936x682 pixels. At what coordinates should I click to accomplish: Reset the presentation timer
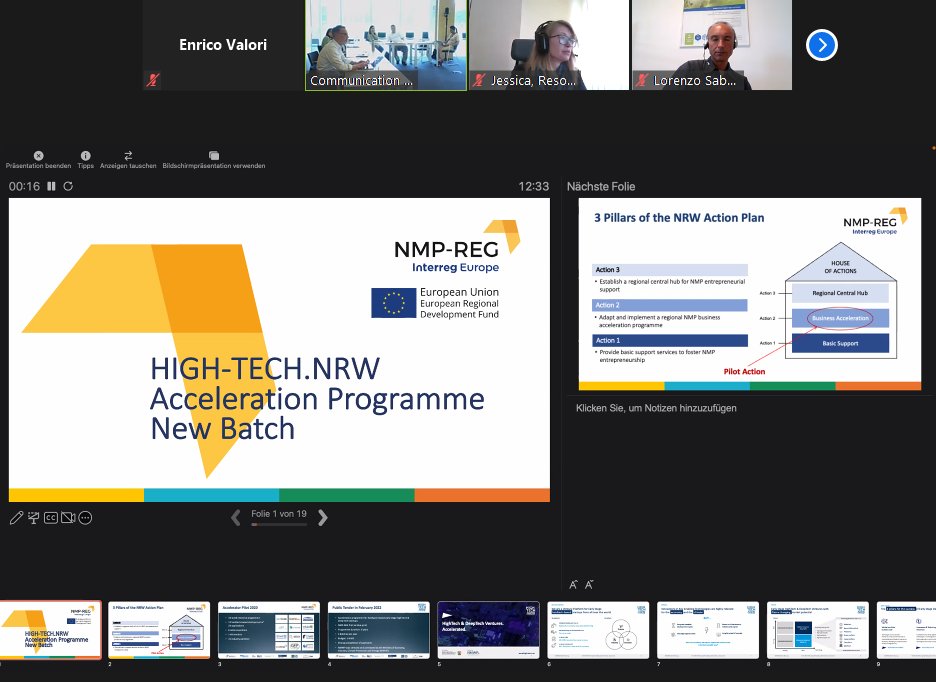68,186
